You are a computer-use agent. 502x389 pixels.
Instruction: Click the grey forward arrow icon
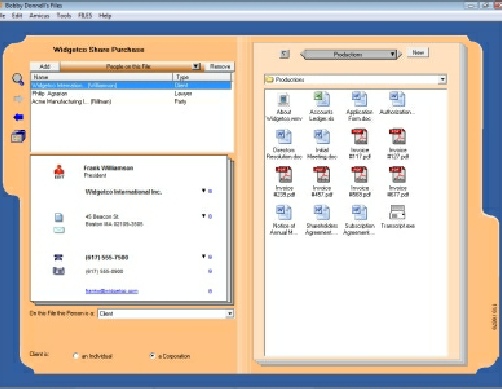pos(18,99)
